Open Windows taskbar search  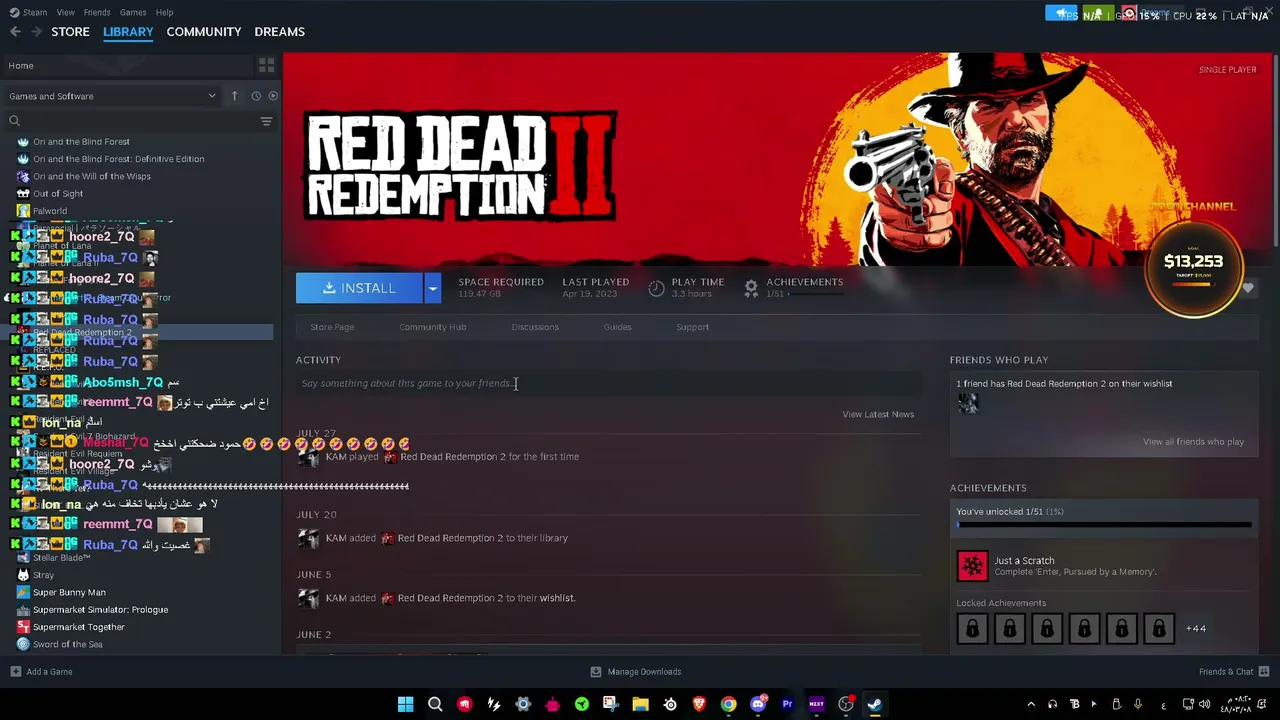(435, 704)
